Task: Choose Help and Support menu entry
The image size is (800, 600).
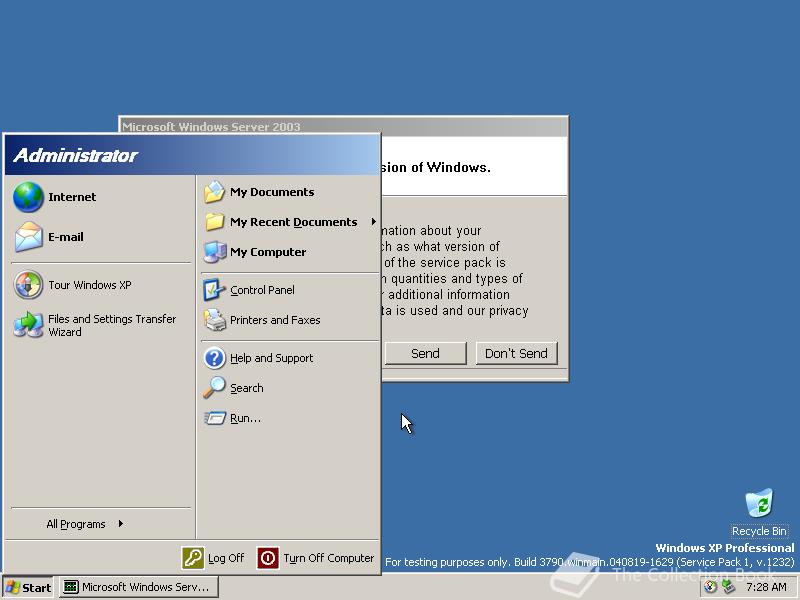Action: point(289,358)
